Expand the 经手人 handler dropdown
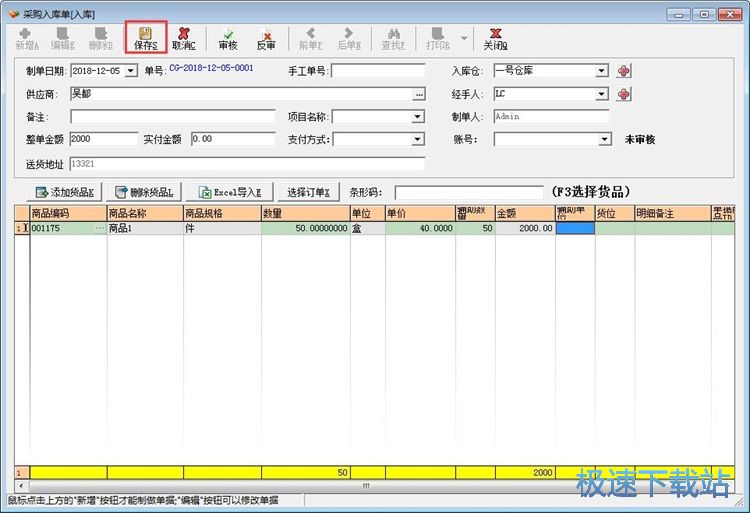 pyautogui.click(x=602, y=94)
